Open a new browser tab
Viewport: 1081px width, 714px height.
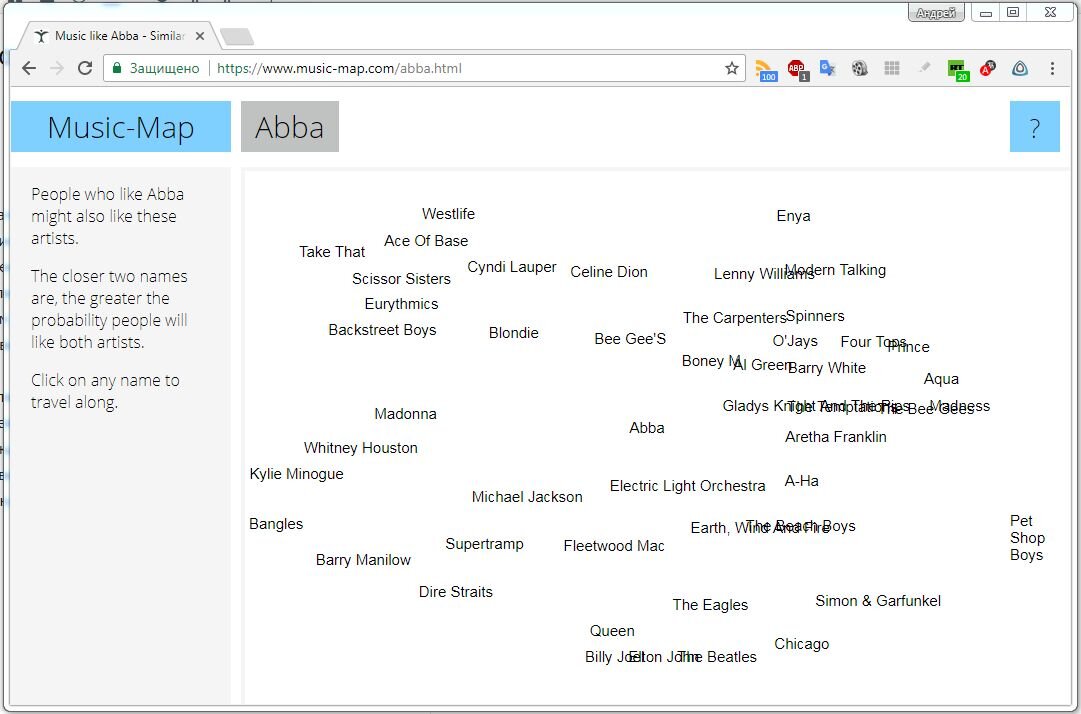[x=236, y=37]
